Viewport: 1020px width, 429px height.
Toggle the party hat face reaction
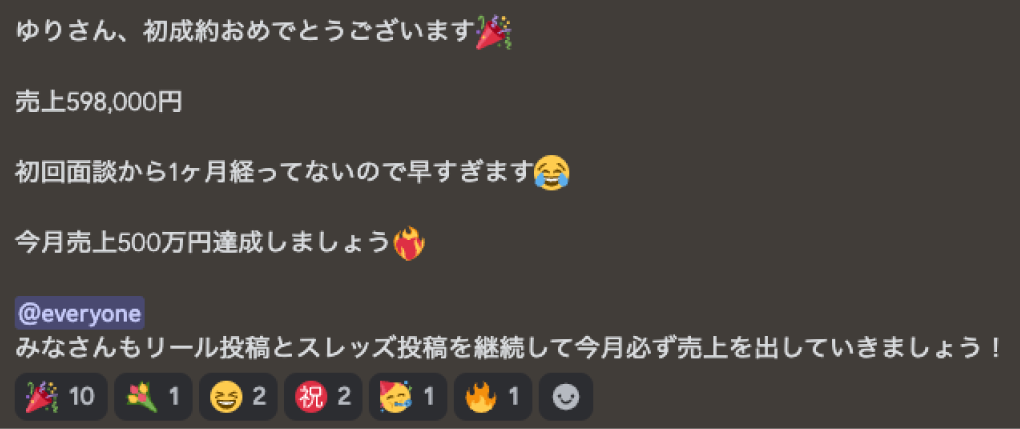pos(408,396)
